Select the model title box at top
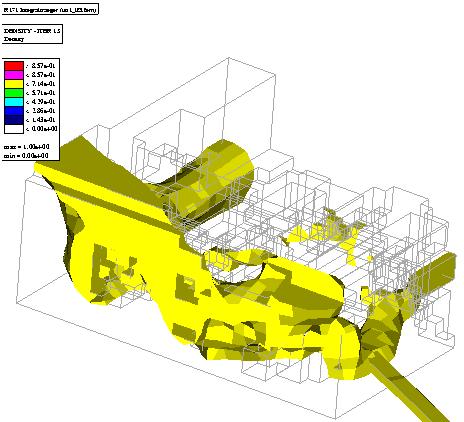This screenshot has height=422, width=464. click(50, 10)
